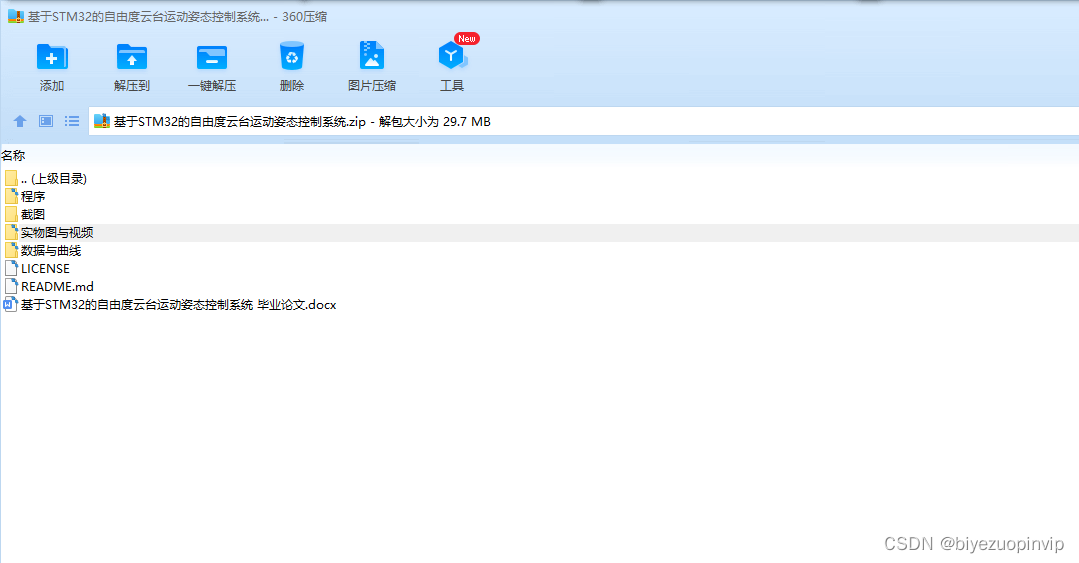Click the file icon beside README.md
1079x563 pixels.
pos(11,286)
